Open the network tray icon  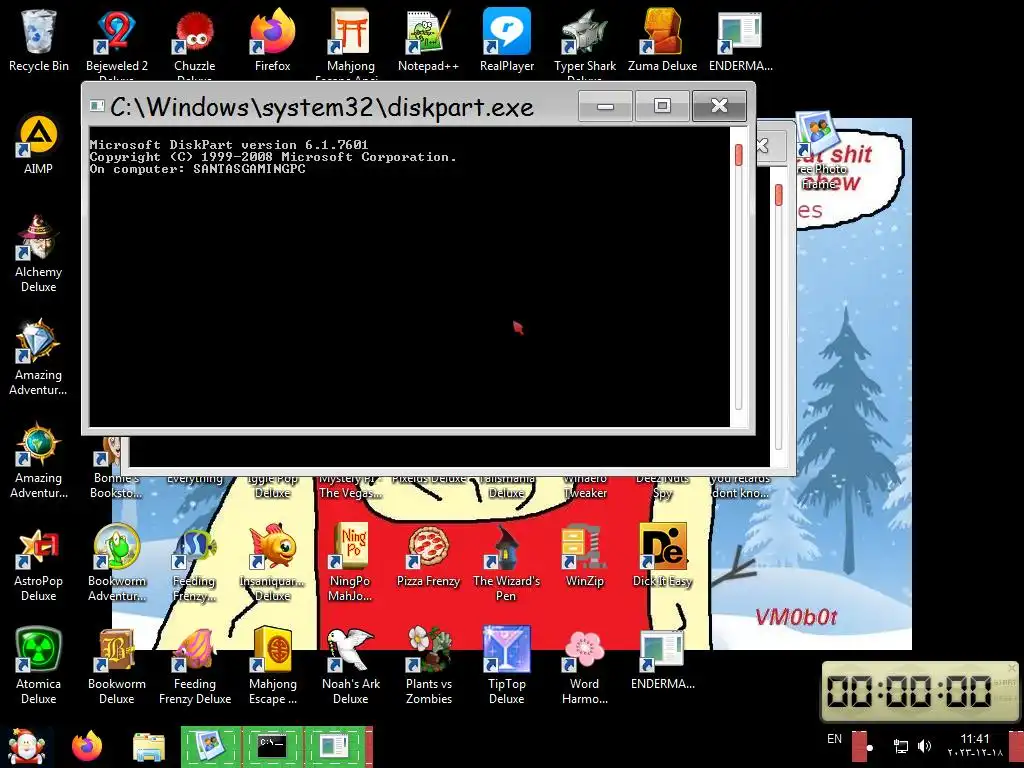tap(901, 746)
